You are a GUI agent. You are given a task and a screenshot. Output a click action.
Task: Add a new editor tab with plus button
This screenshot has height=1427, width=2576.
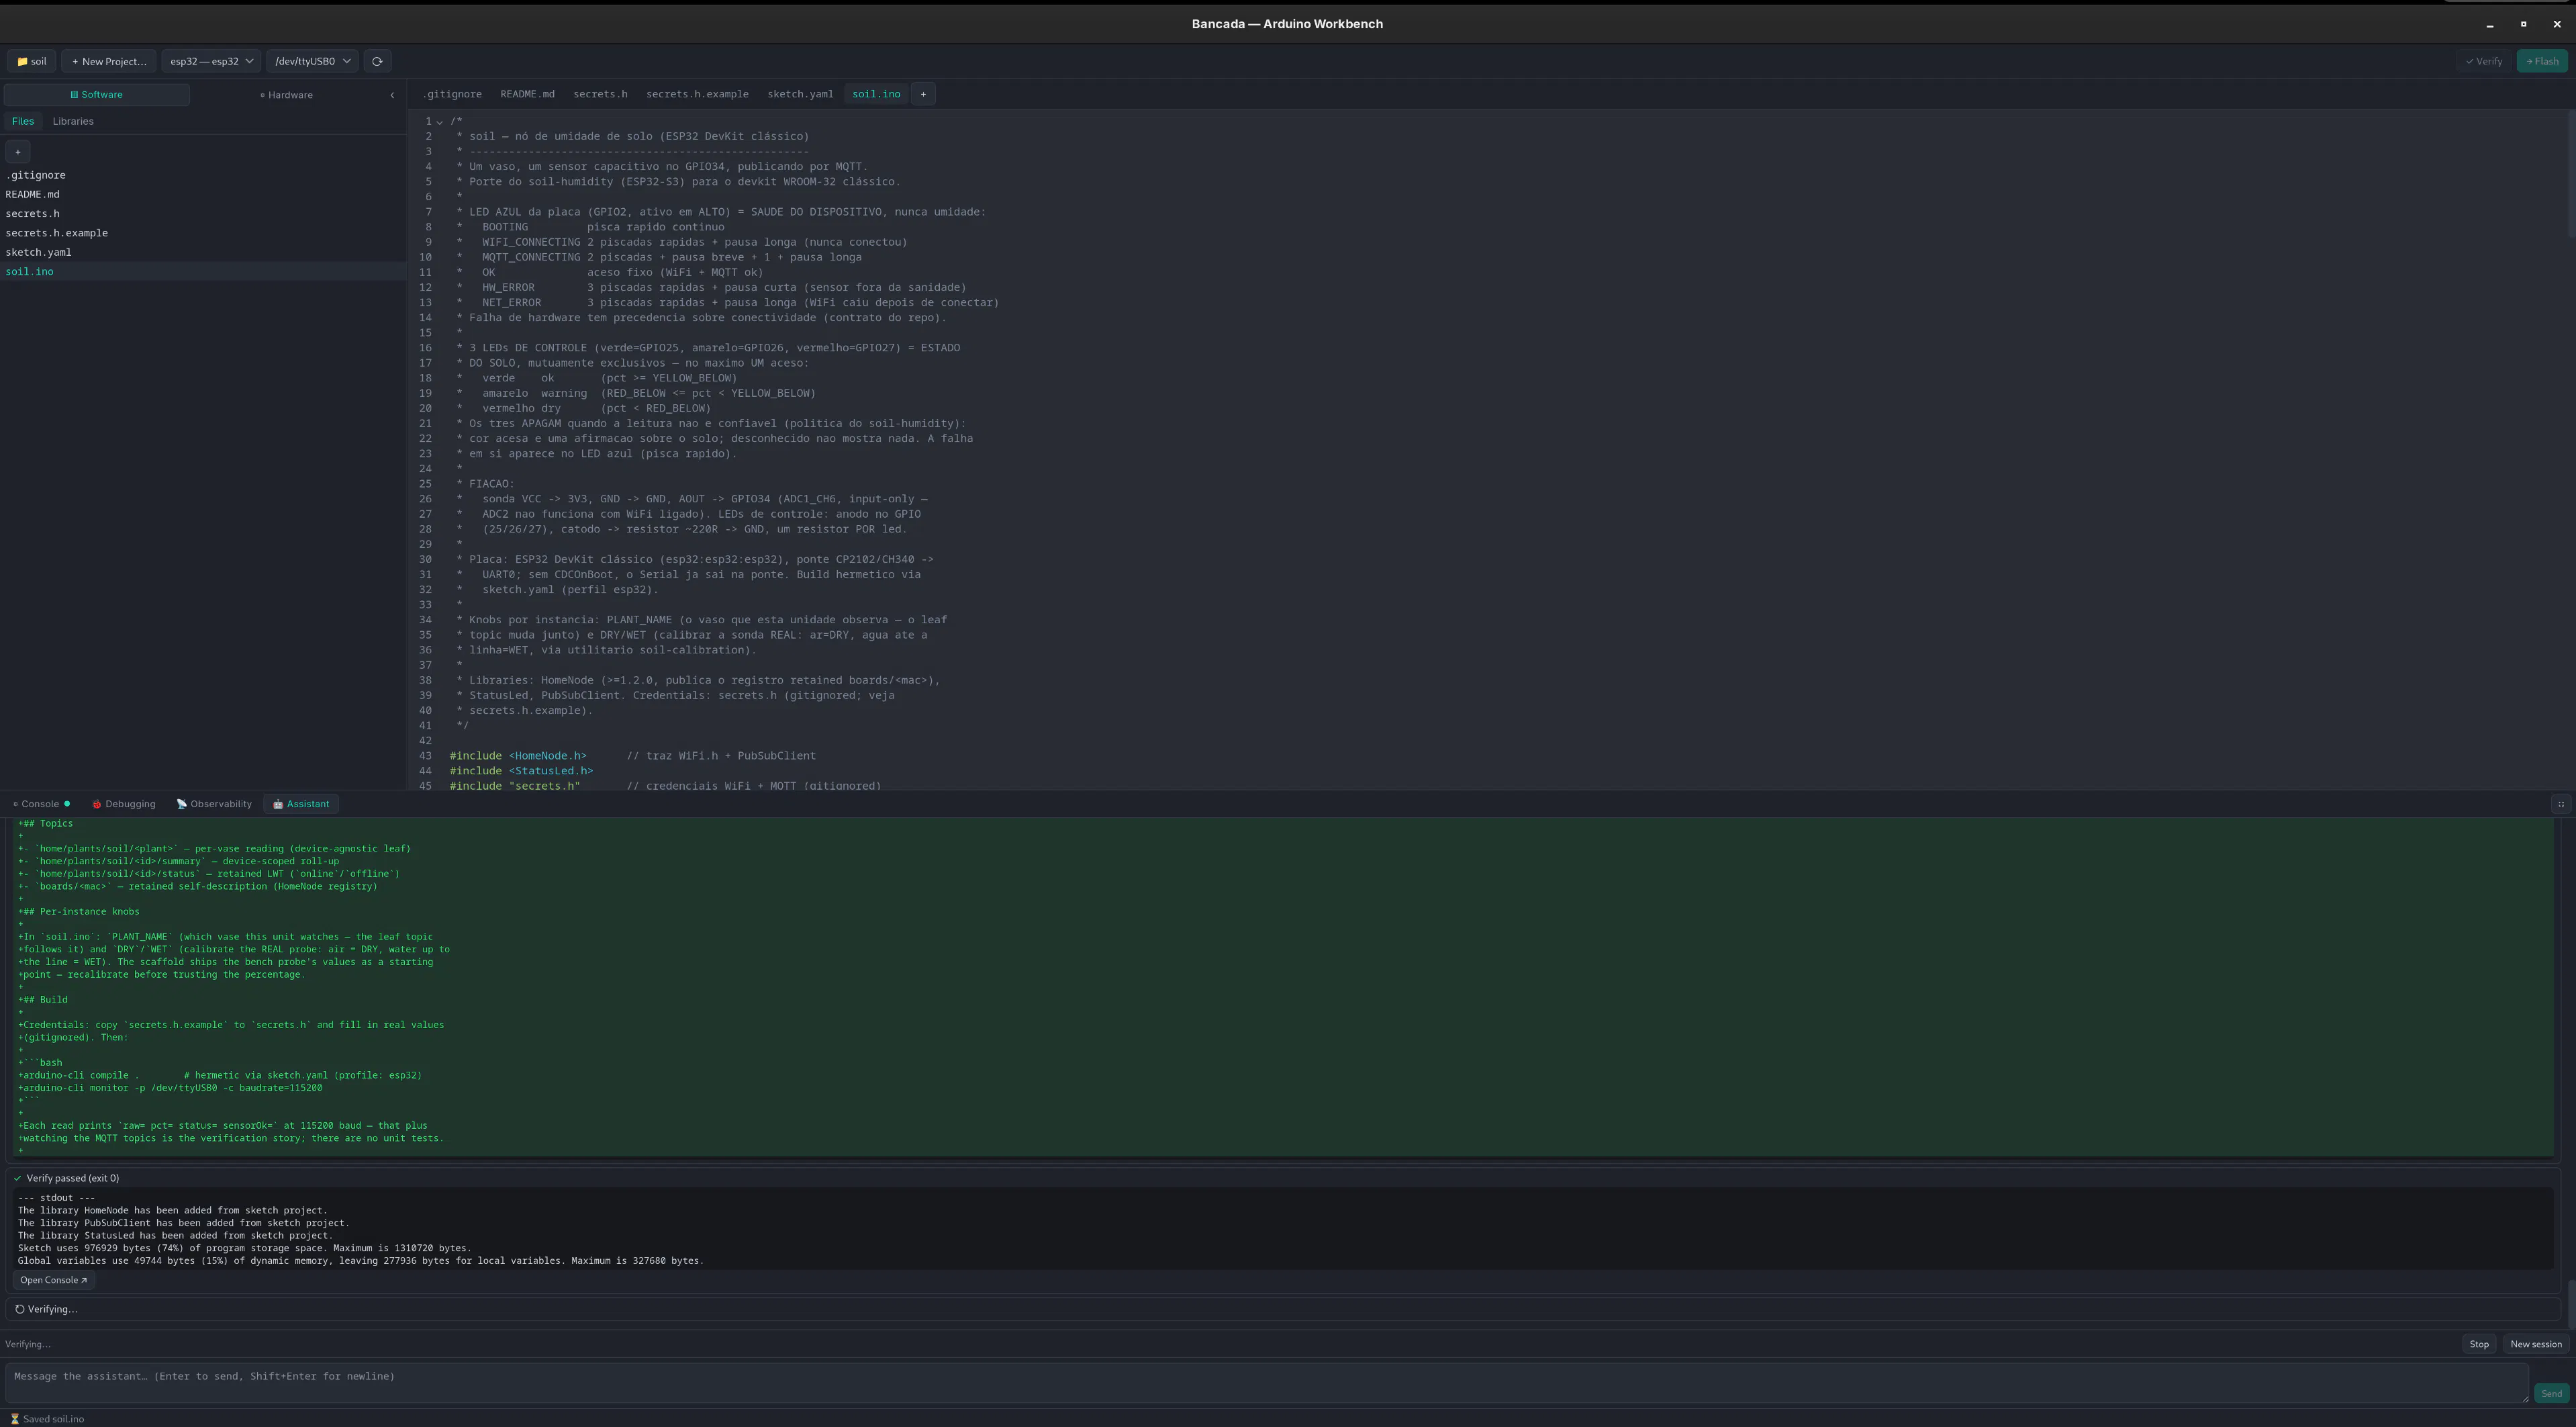point(923,94)
